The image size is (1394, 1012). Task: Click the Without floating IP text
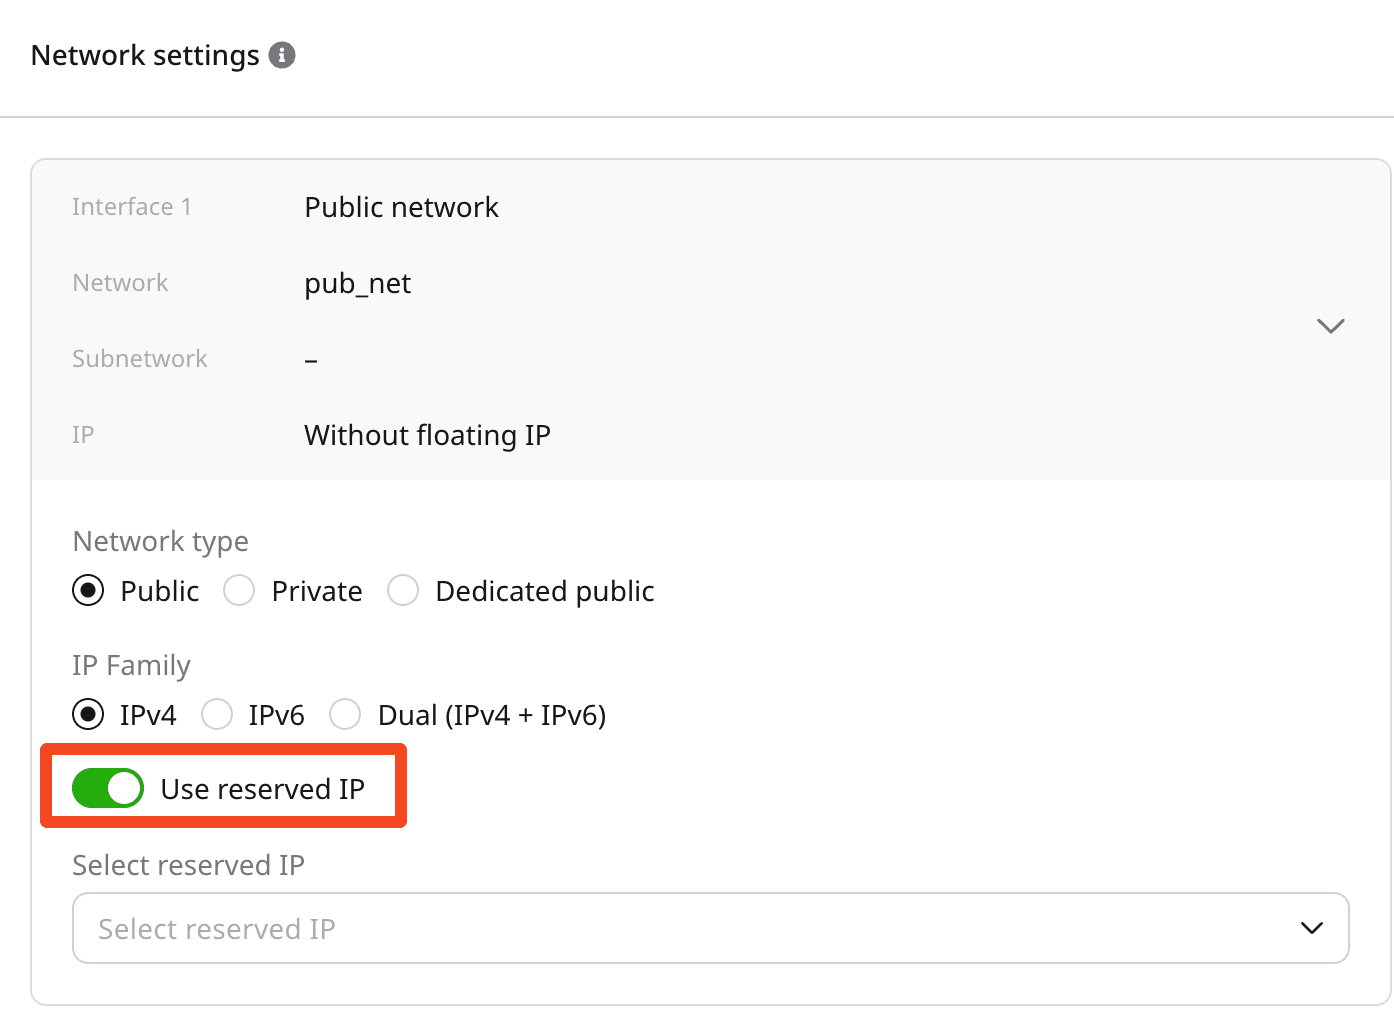[x=427, y=435]
